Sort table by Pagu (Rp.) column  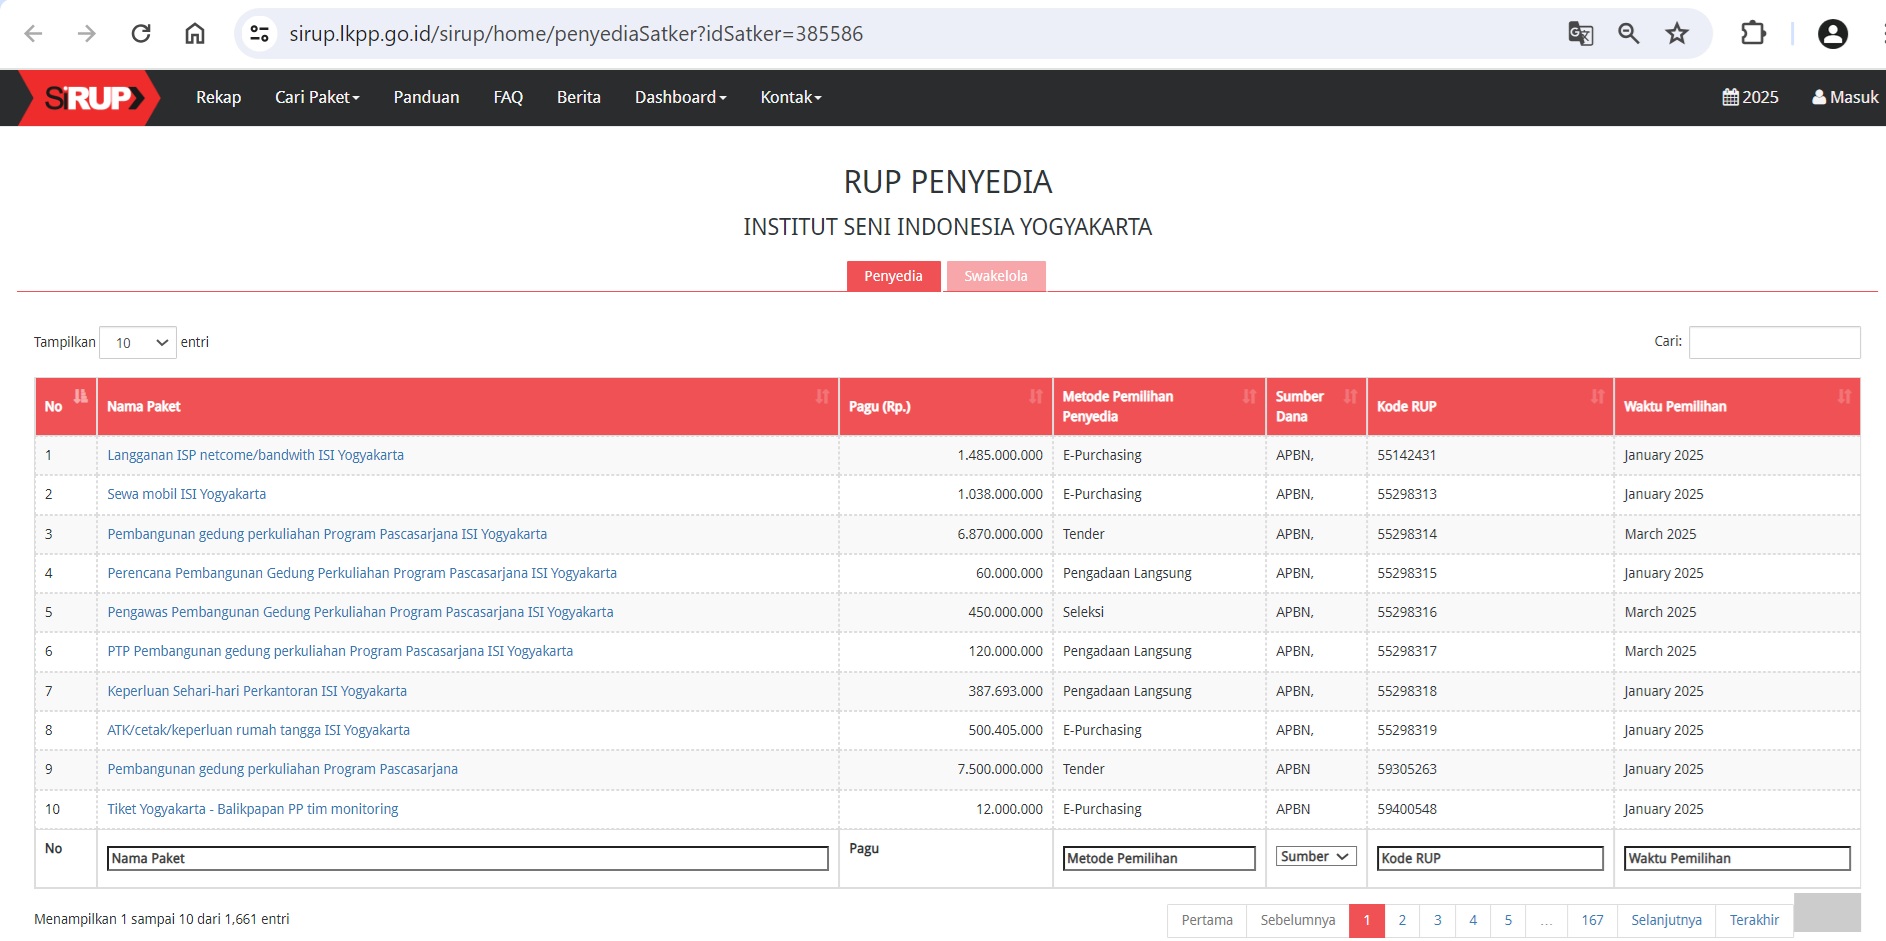pos(1035,397)
